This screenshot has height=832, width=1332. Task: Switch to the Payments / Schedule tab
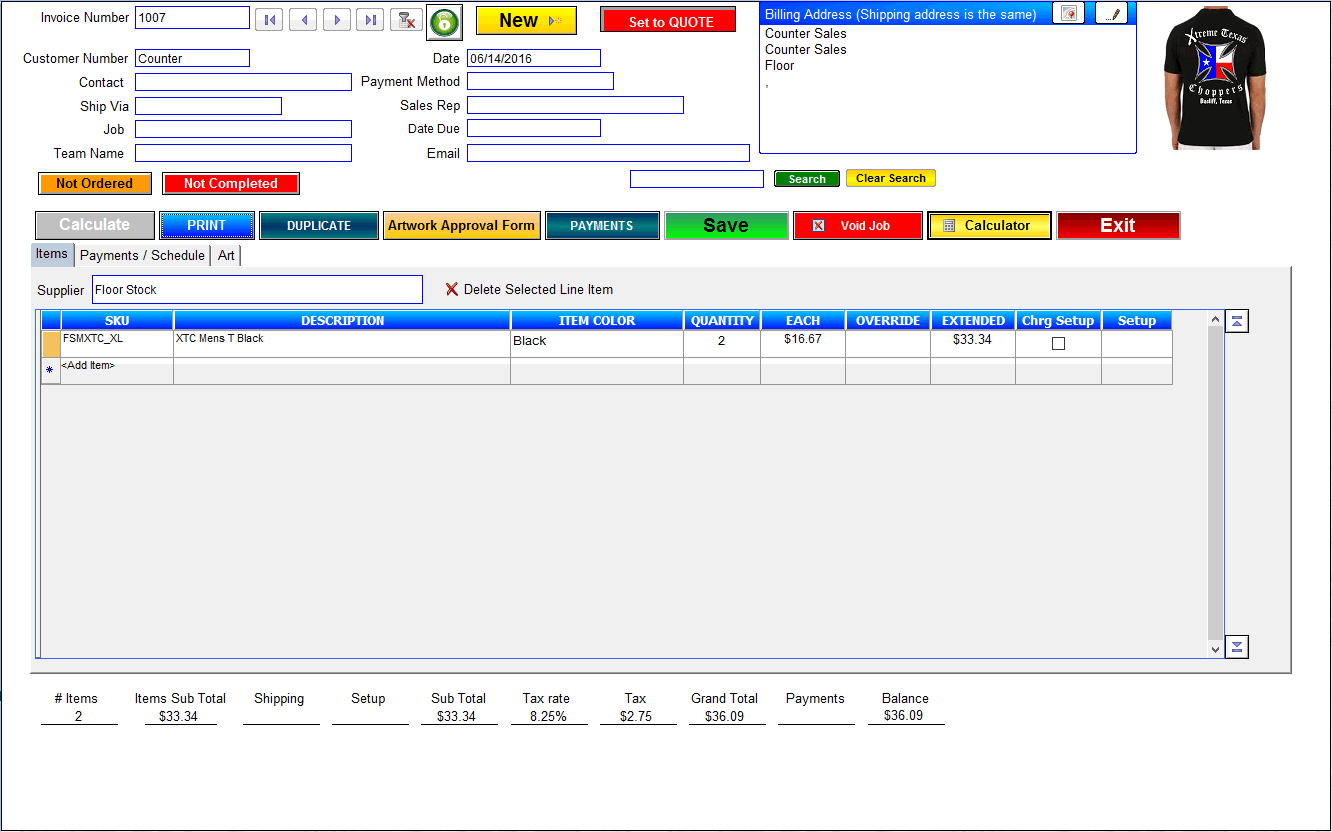click(x=142, y=255)
